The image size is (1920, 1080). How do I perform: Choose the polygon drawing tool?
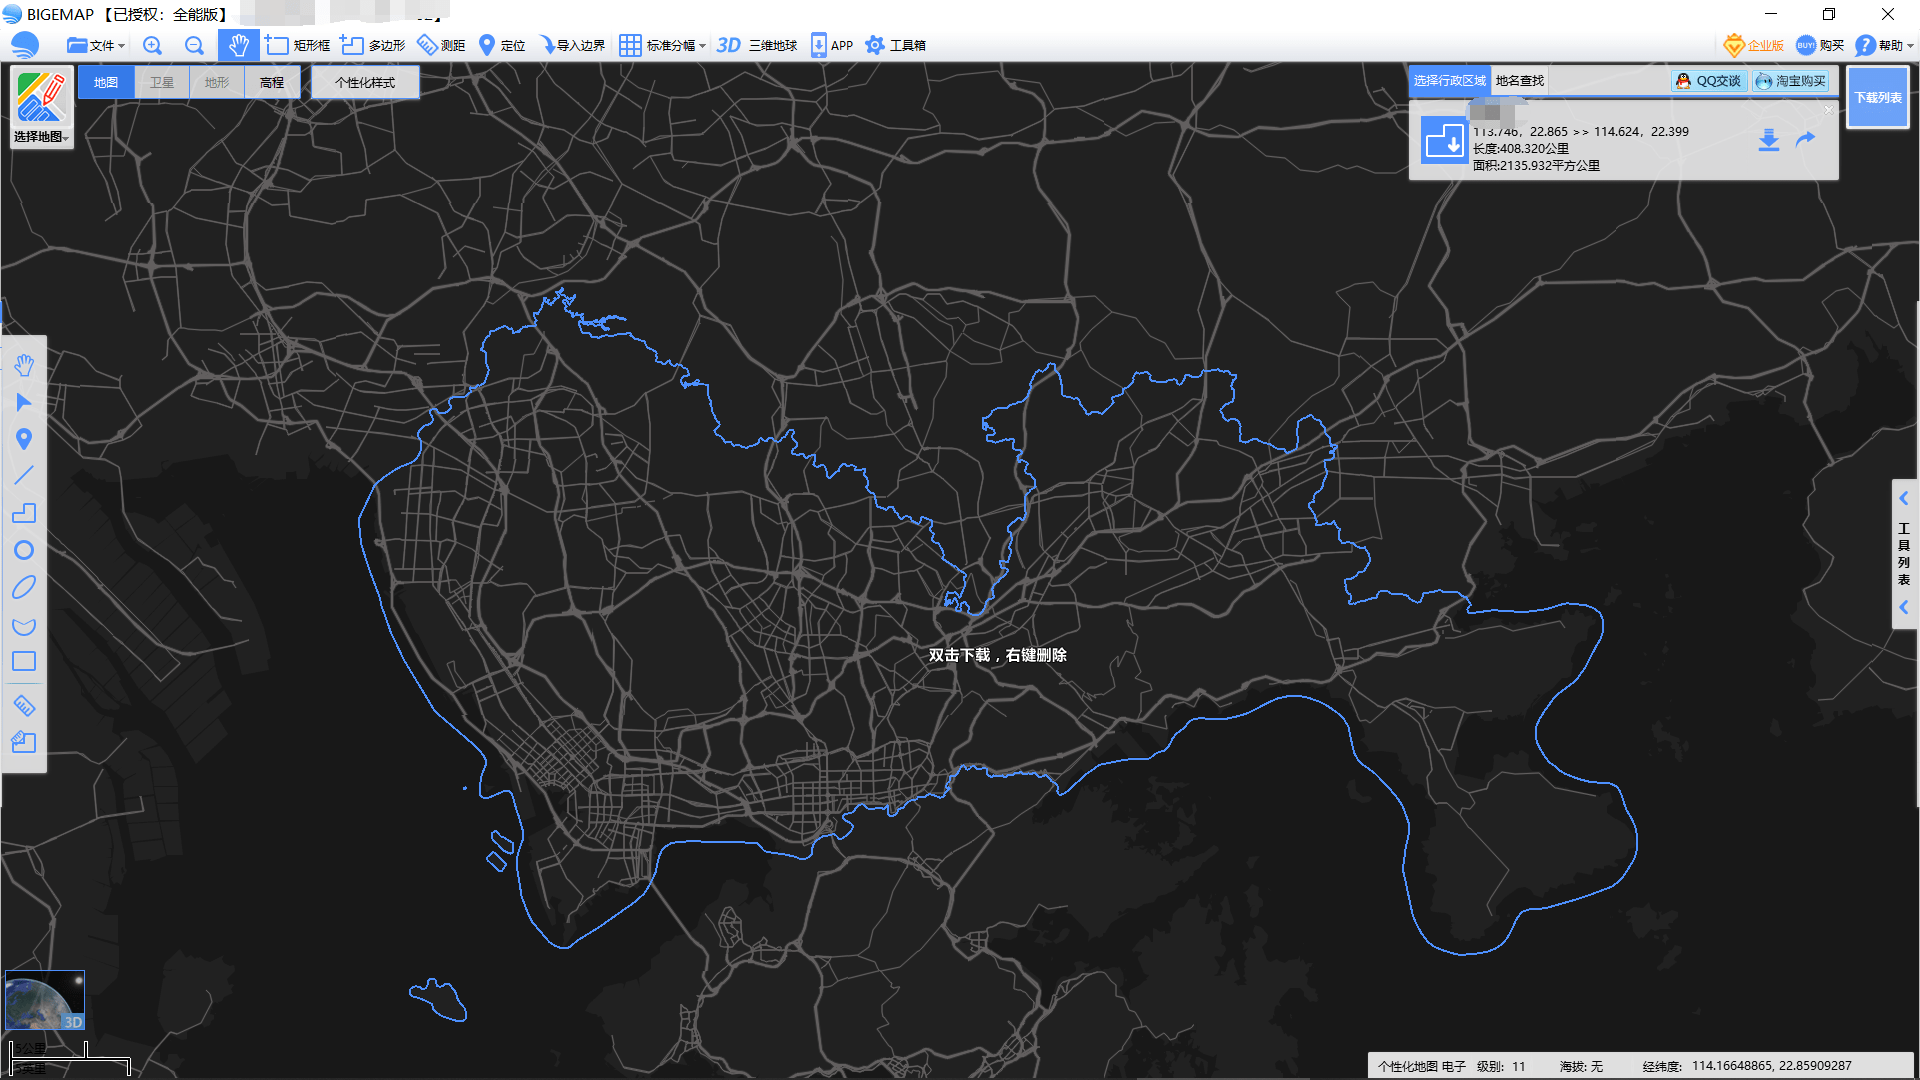[24, 513]
